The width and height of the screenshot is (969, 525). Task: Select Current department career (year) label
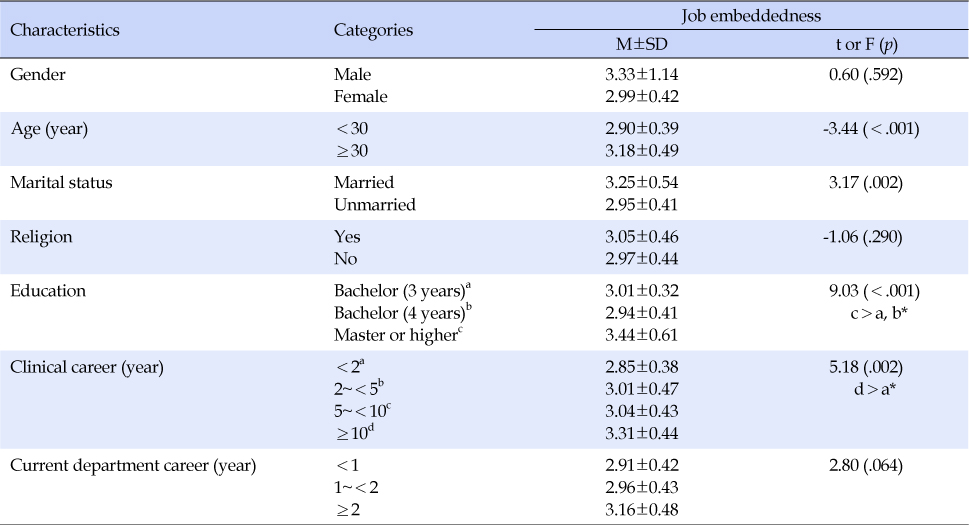133,464
